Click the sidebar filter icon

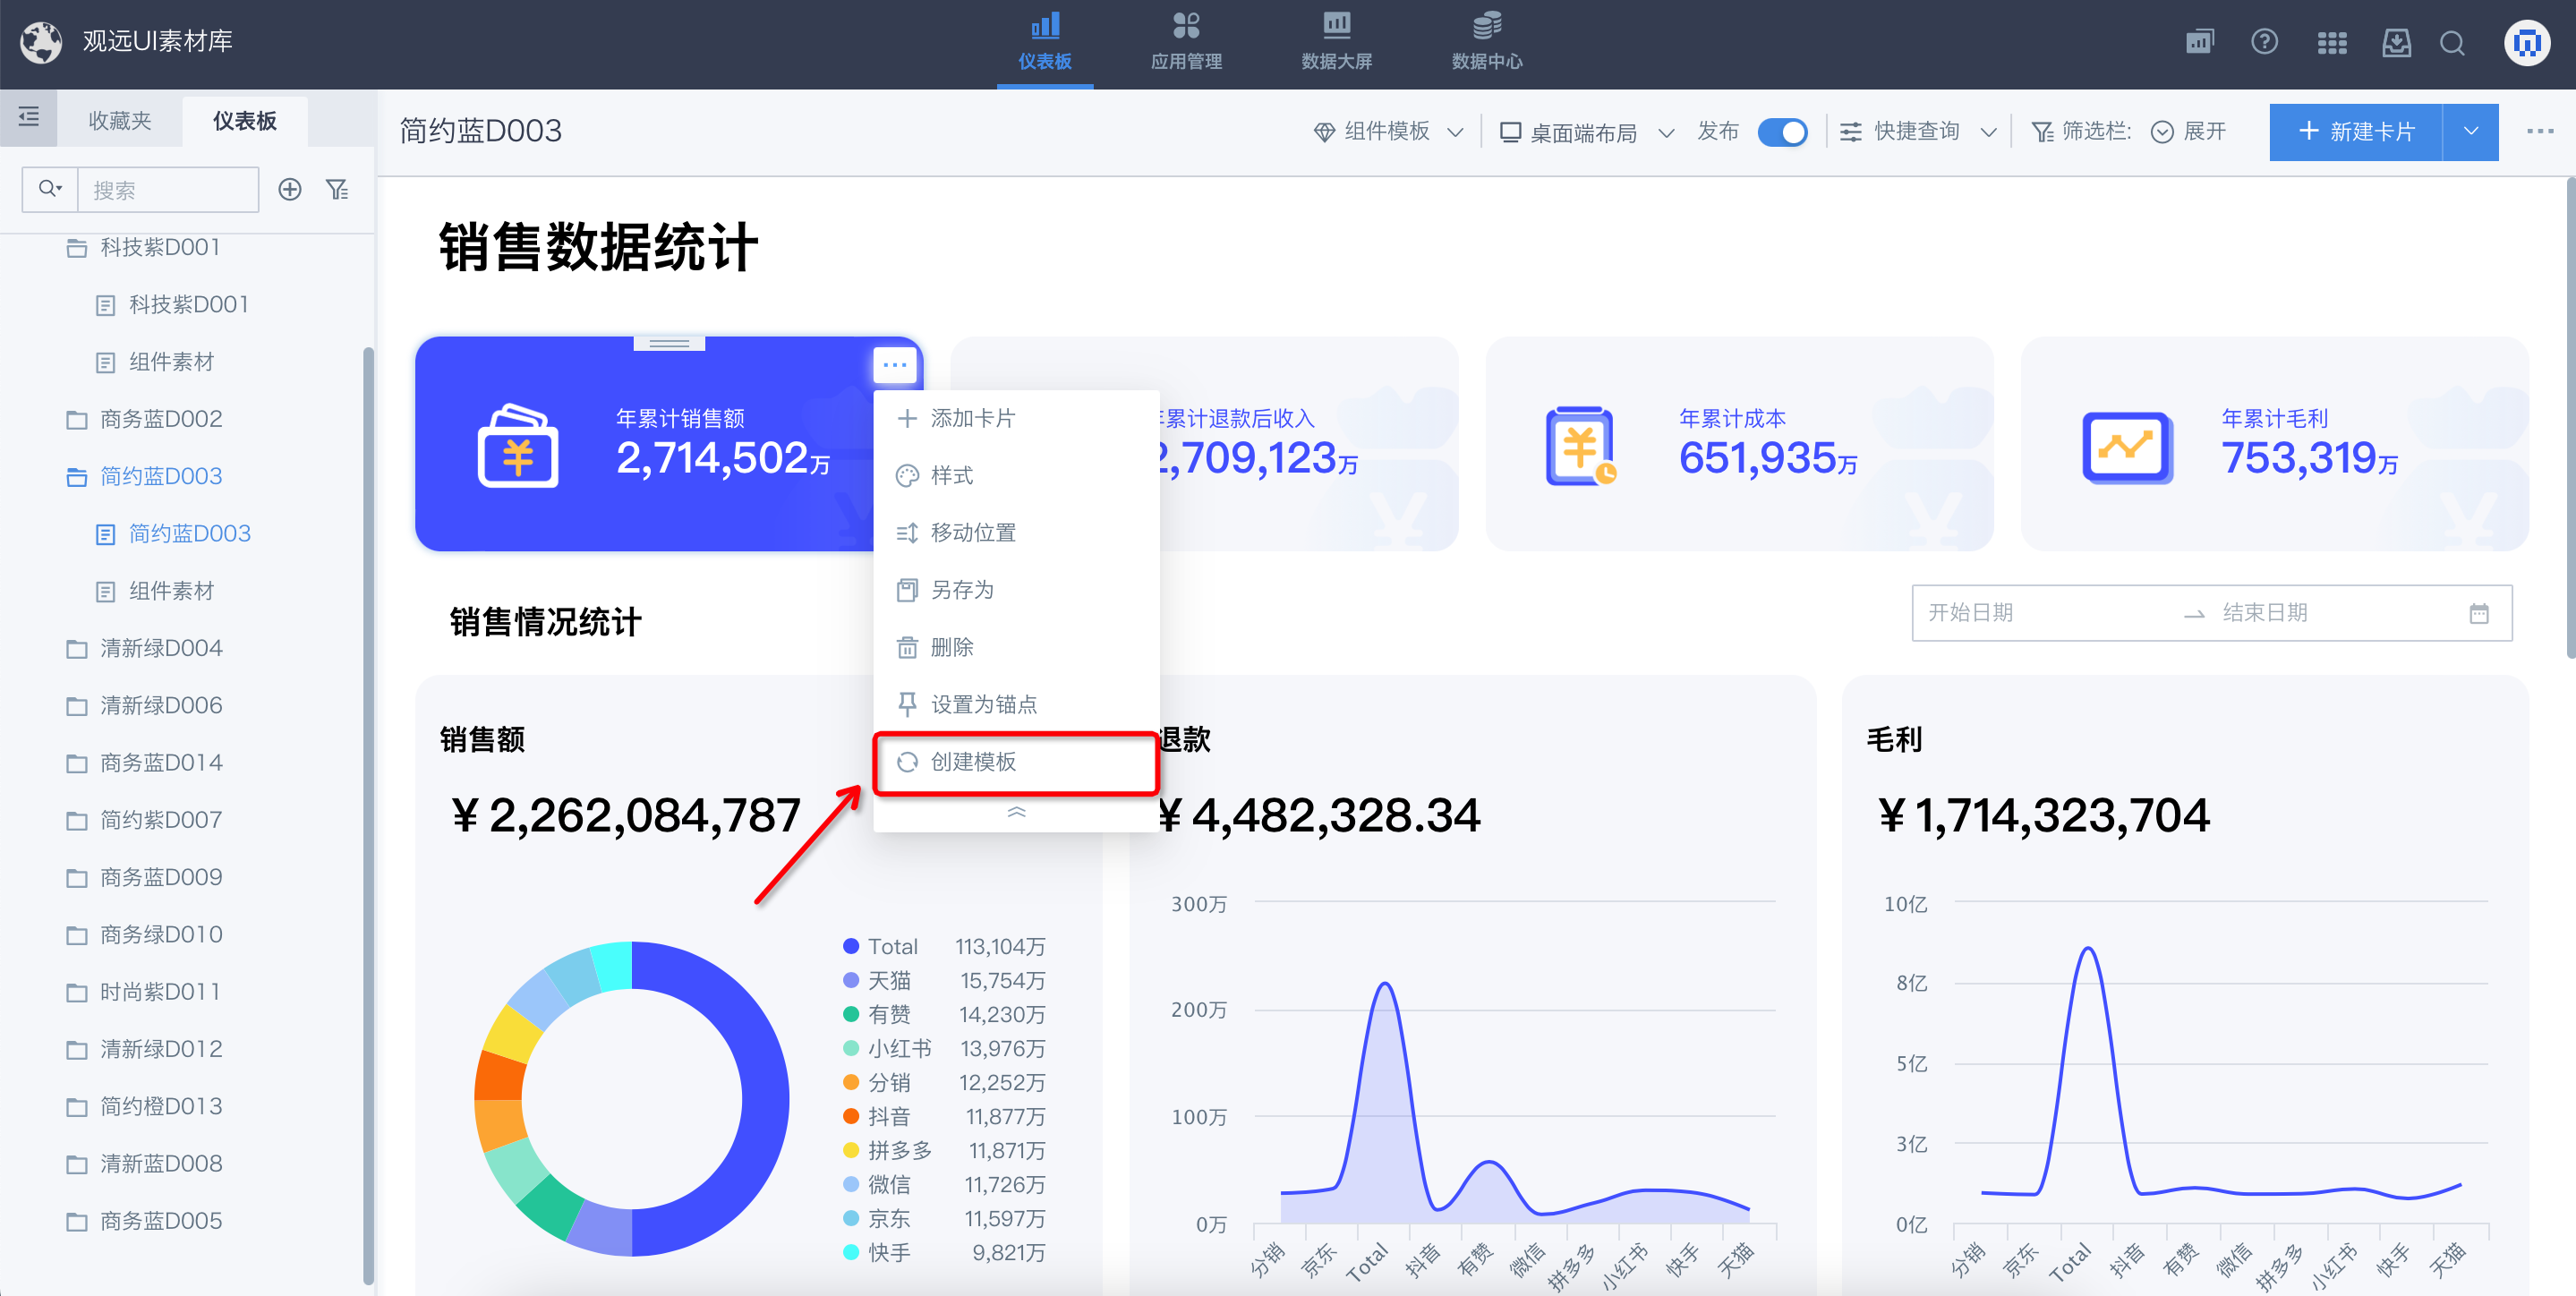pyautogui.click(x=338, y=189)
